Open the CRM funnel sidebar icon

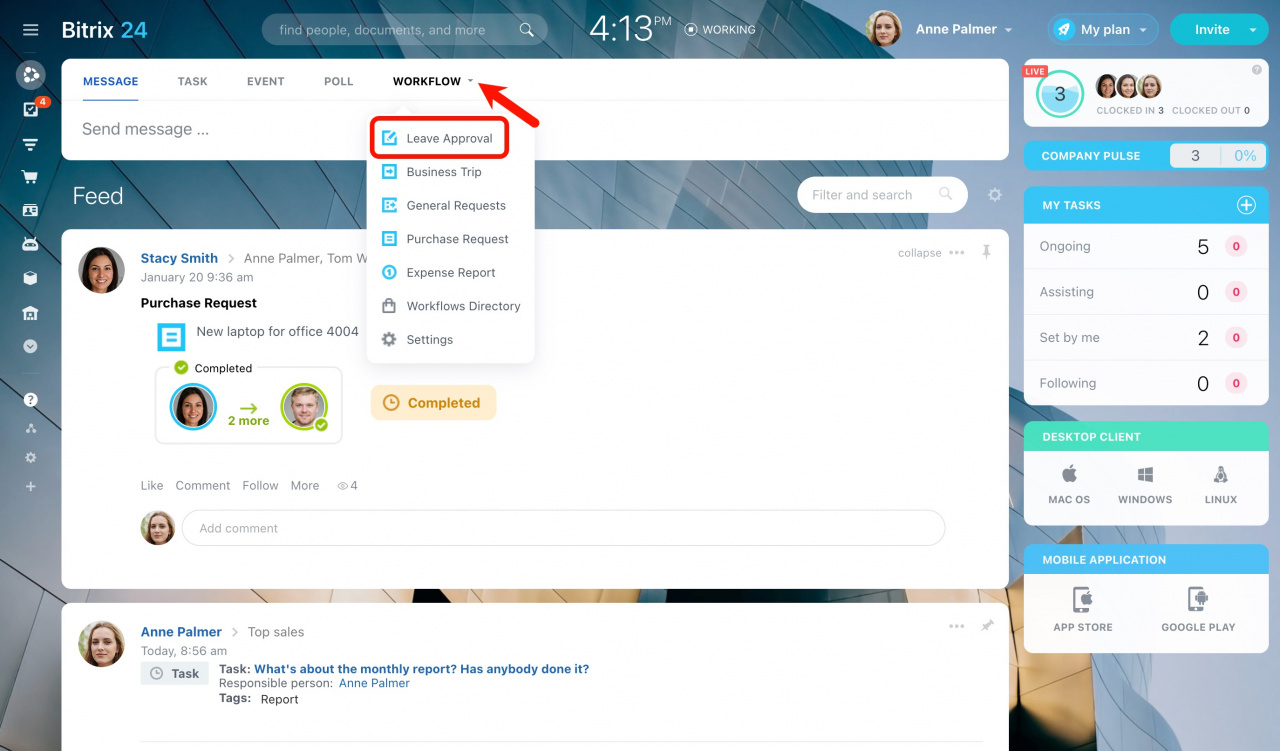point(31,145)
